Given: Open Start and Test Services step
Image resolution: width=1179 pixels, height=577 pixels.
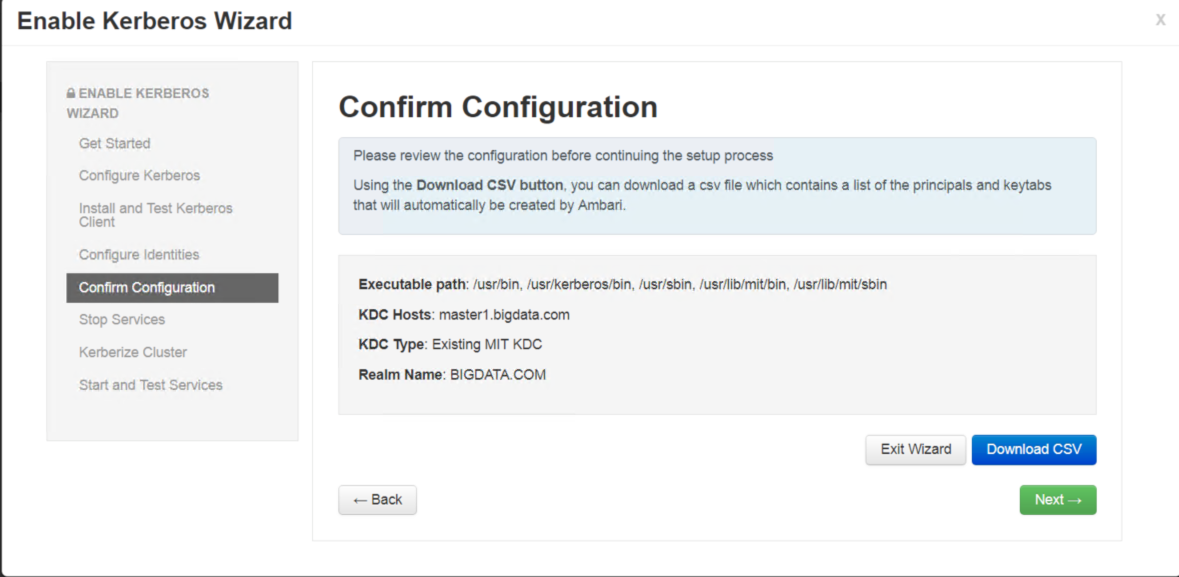Looking at the screenshot, I should [150, 385].
